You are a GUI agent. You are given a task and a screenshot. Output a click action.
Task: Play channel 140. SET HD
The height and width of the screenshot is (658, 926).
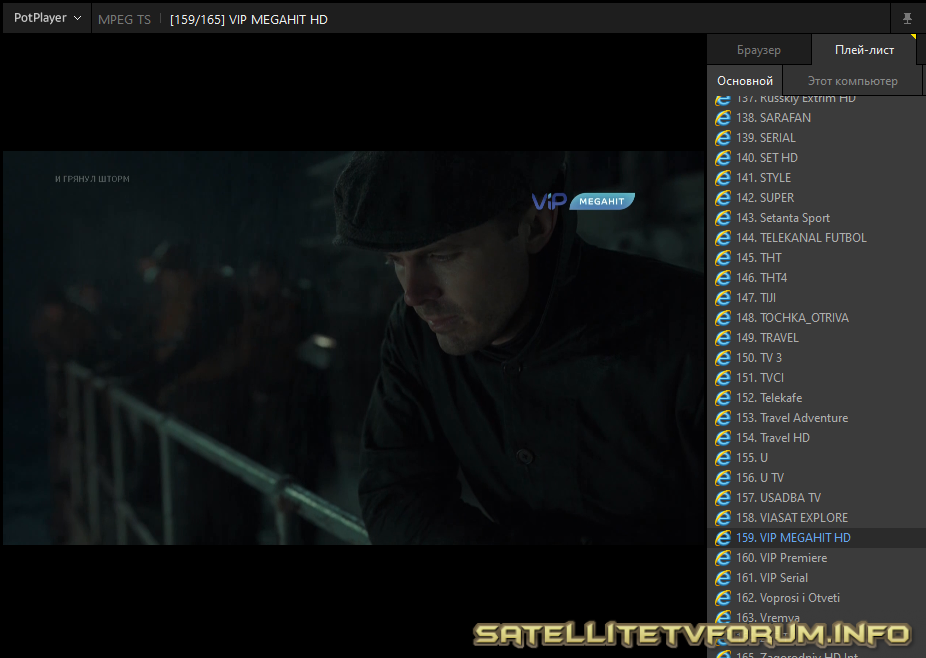(x=816, y=158)
